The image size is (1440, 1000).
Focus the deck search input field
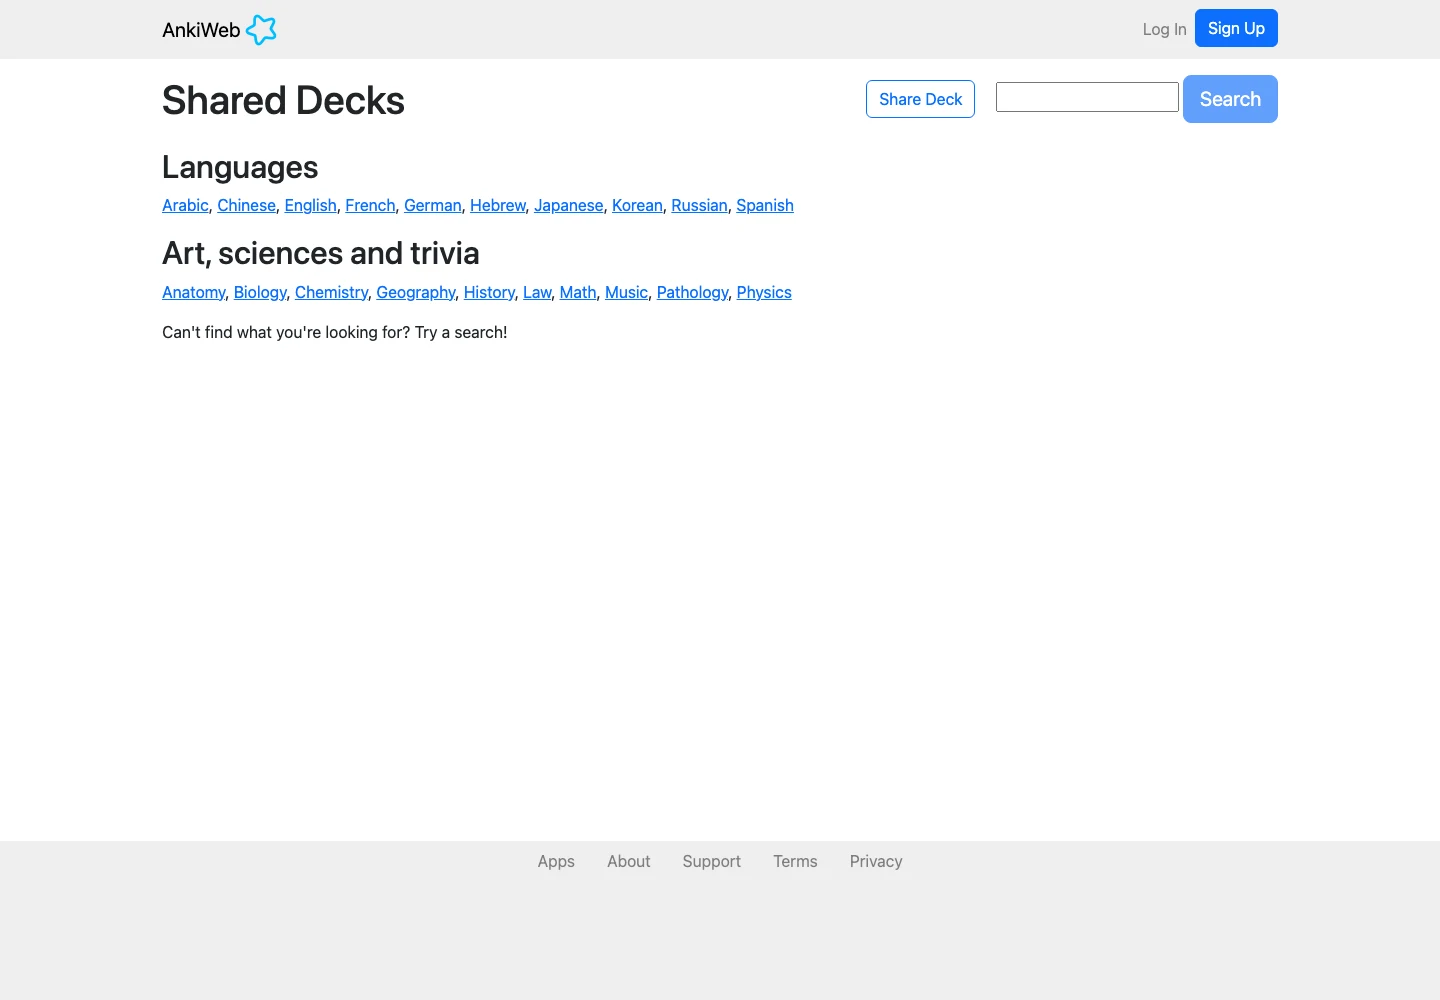(x=1087, y=97)
